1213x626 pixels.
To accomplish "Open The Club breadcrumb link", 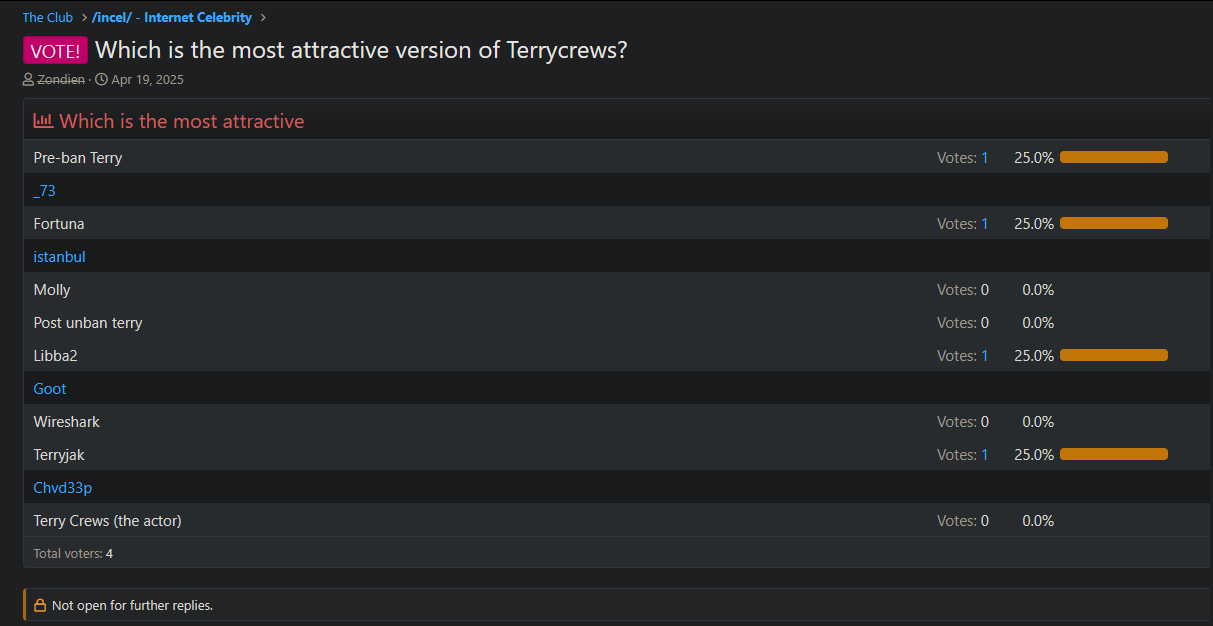I will [x=48, y=18].
